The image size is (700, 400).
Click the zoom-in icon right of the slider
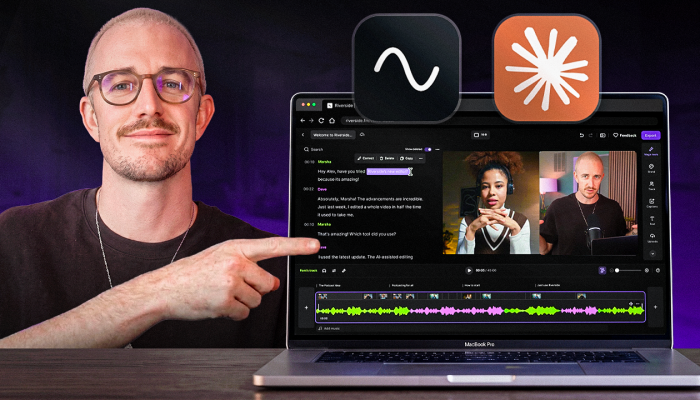click(x=647, y=271)
